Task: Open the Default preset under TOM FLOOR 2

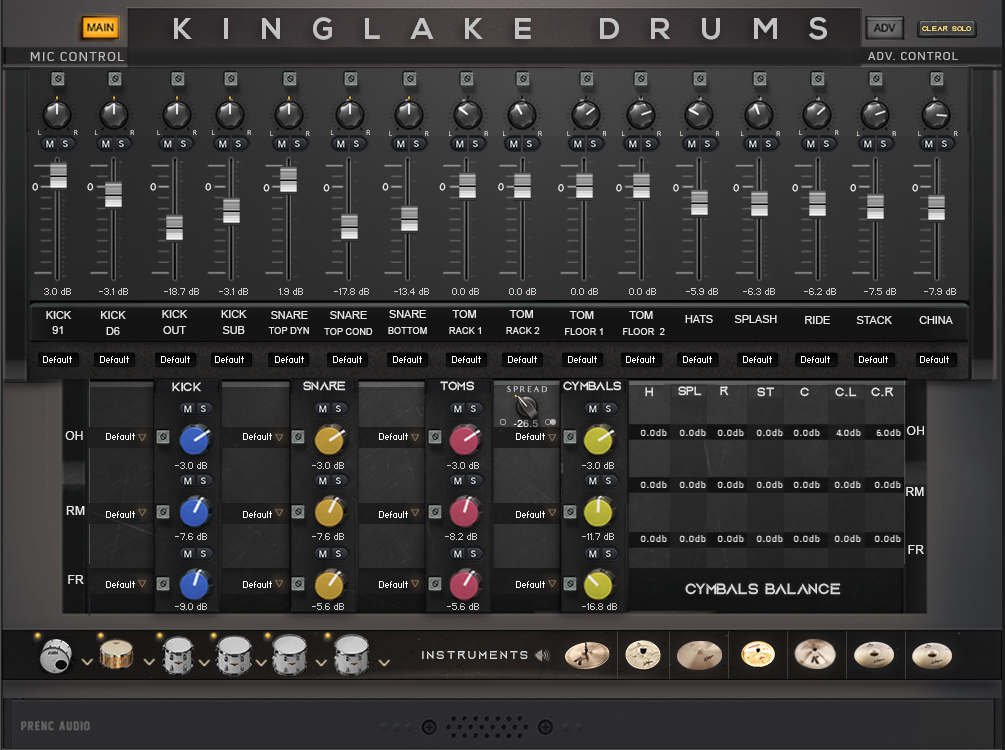Action: 640,360
